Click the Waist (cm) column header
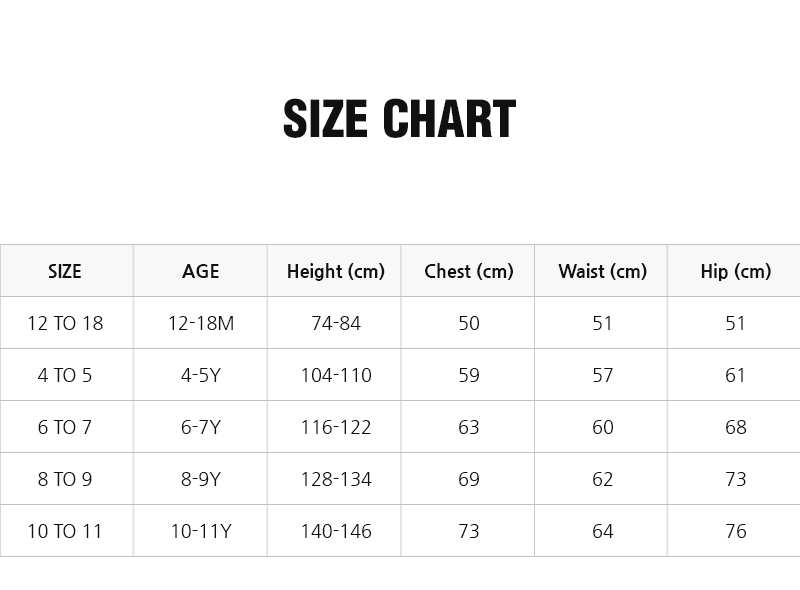The image size is (800, 590). pyautogui.click(x=603, y=271)
